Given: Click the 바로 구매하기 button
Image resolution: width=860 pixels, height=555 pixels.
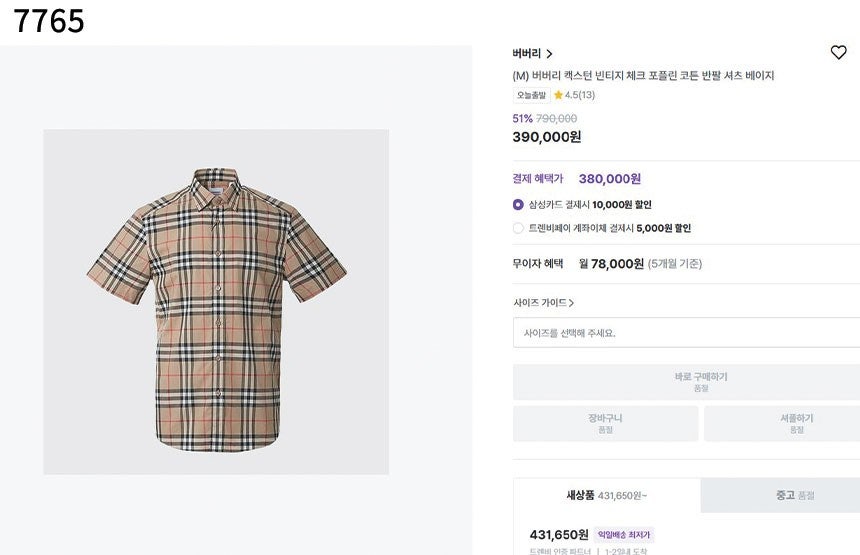Looking at the screenshot, I should [x=686, y=382].
